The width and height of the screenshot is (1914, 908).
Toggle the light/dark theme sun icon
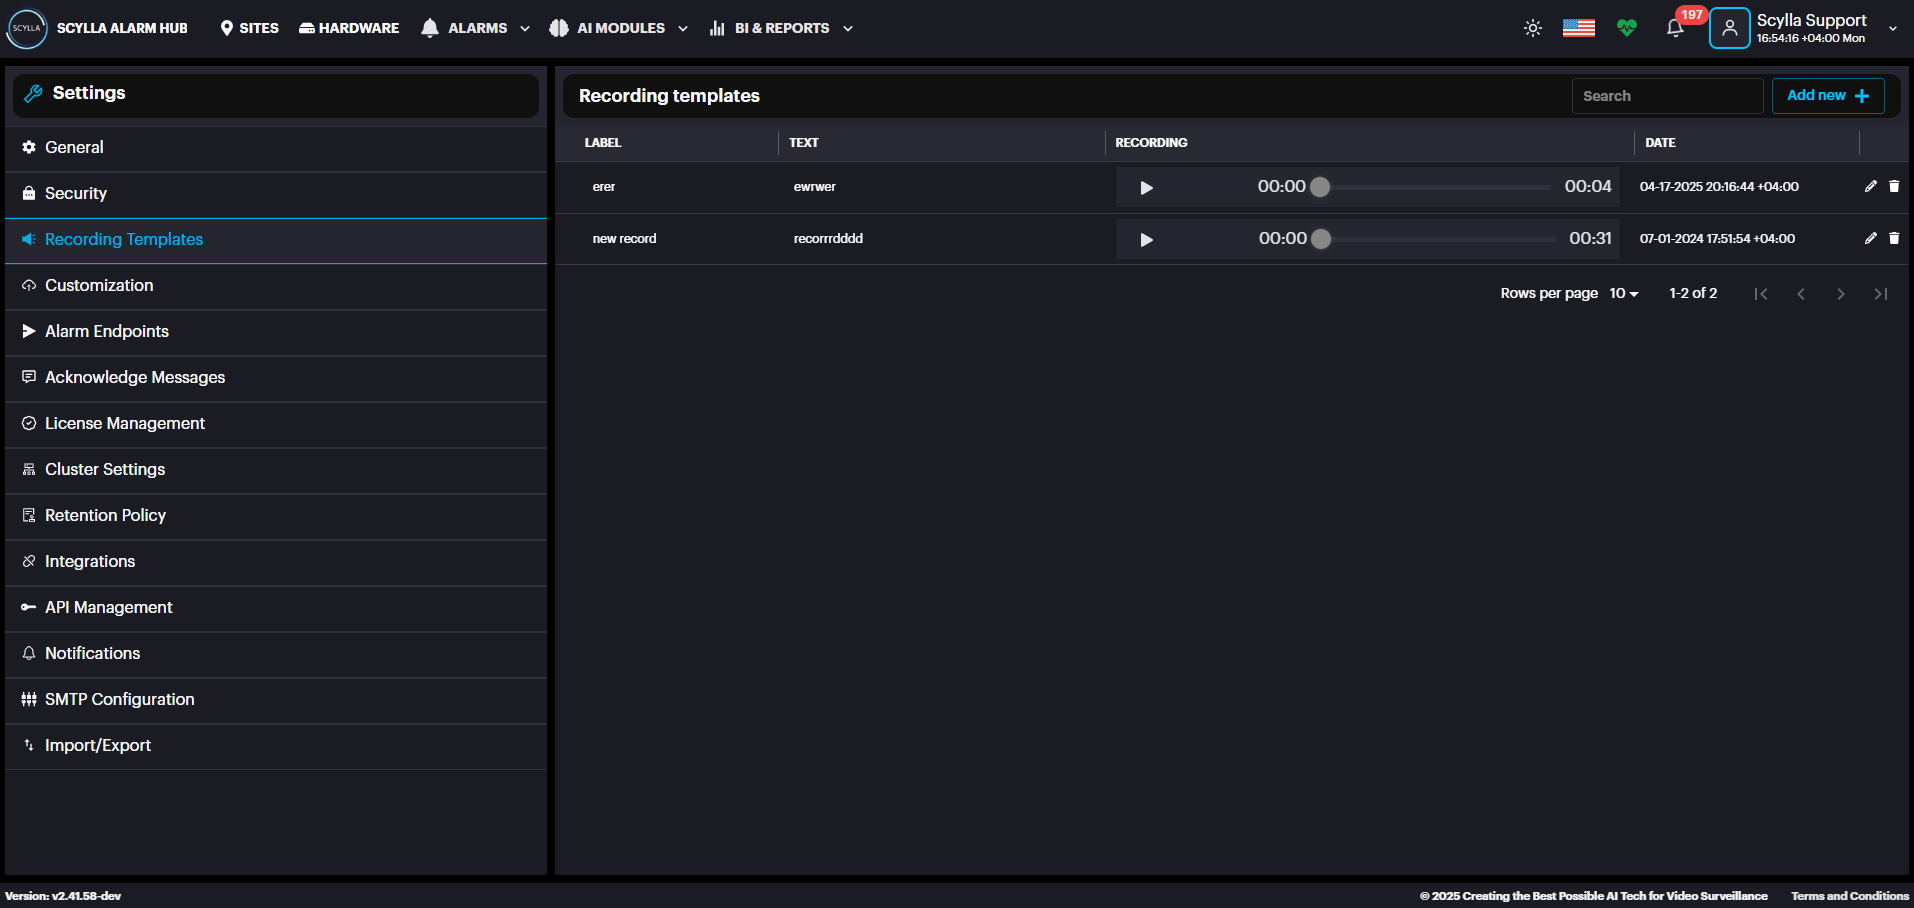1532,28
